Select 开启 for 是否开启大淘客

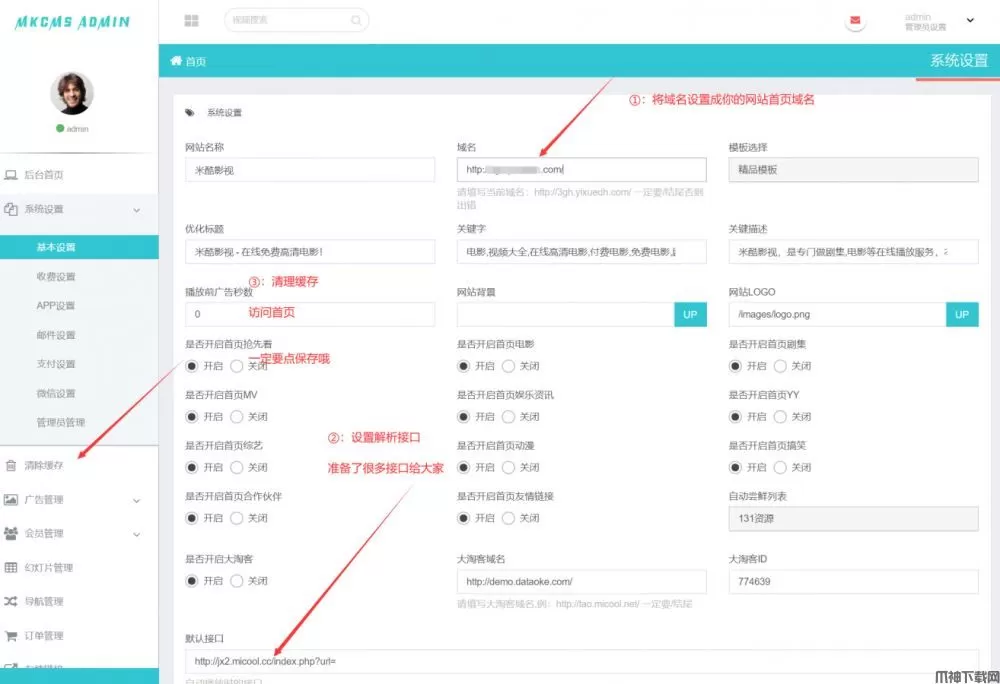pyautogui.click(x=193, y=580)
